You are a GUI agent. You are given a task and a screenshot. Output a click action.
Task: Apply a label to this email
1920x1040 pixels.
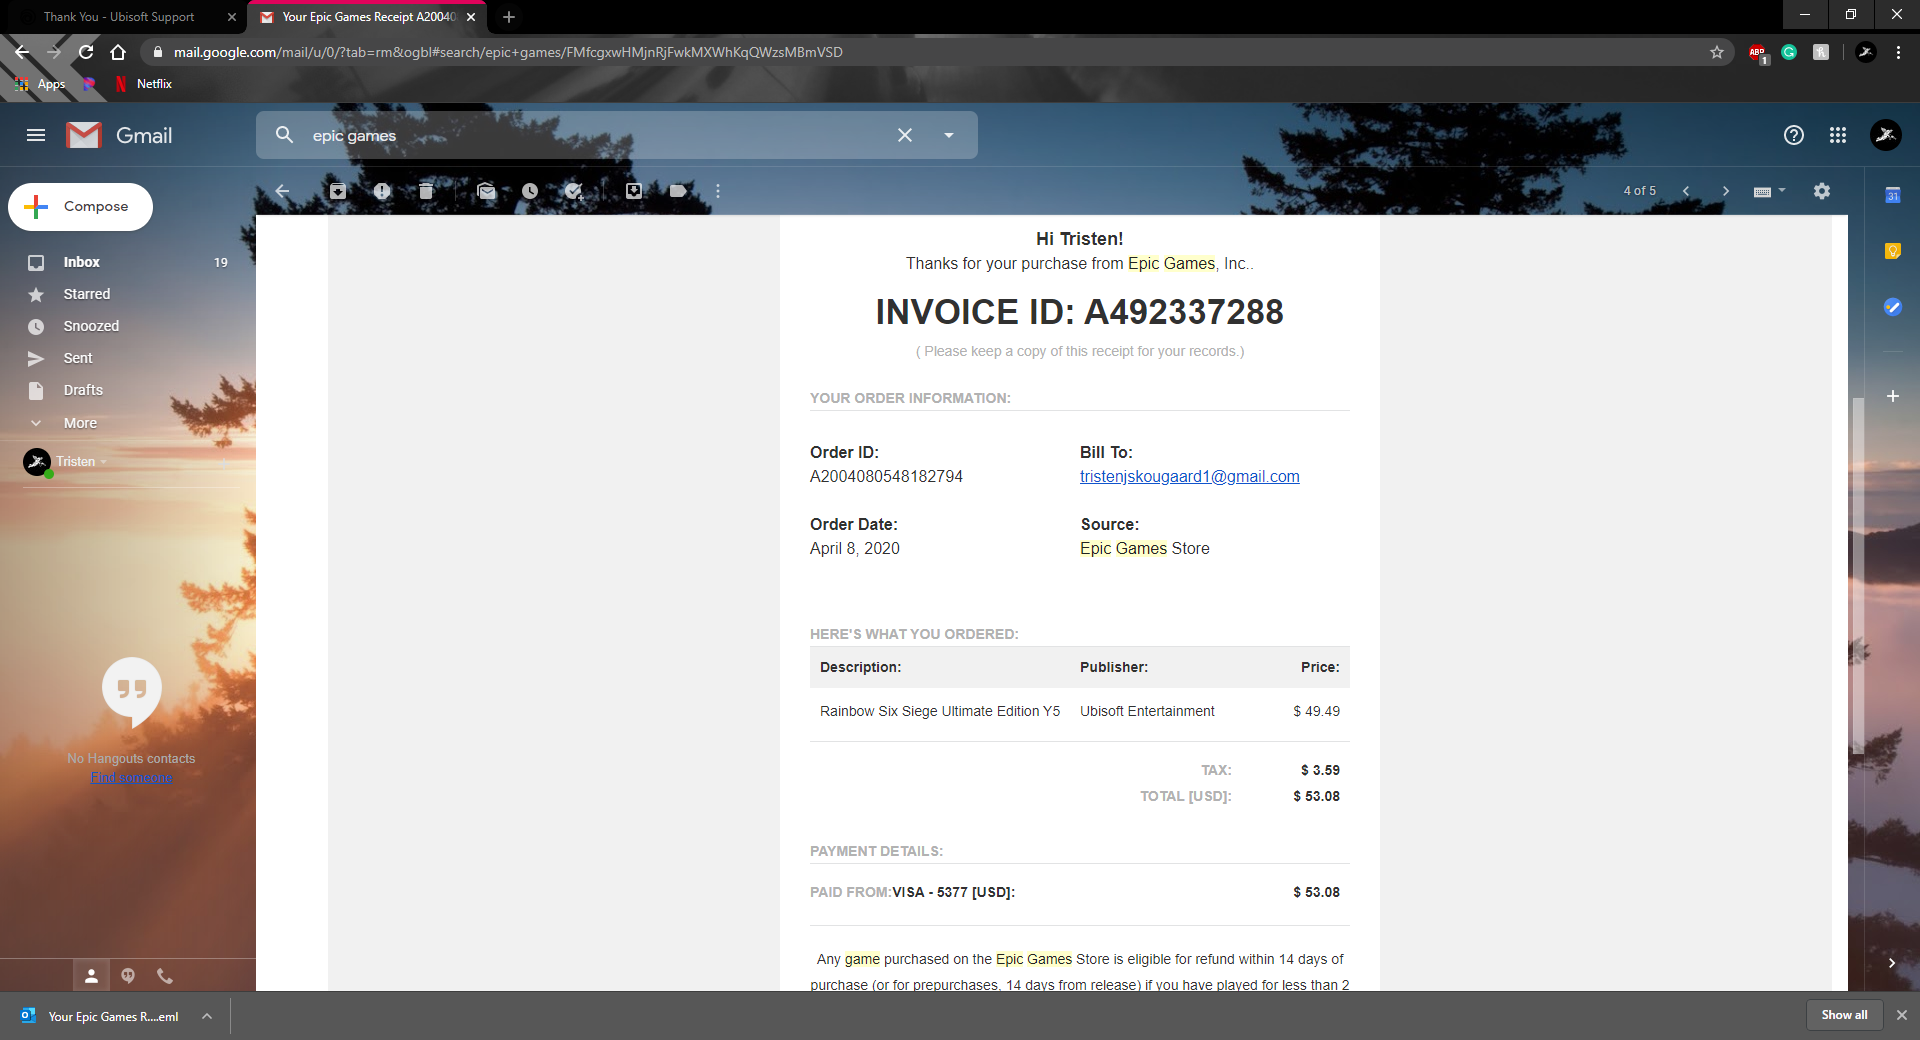click(x=678, y=191)
